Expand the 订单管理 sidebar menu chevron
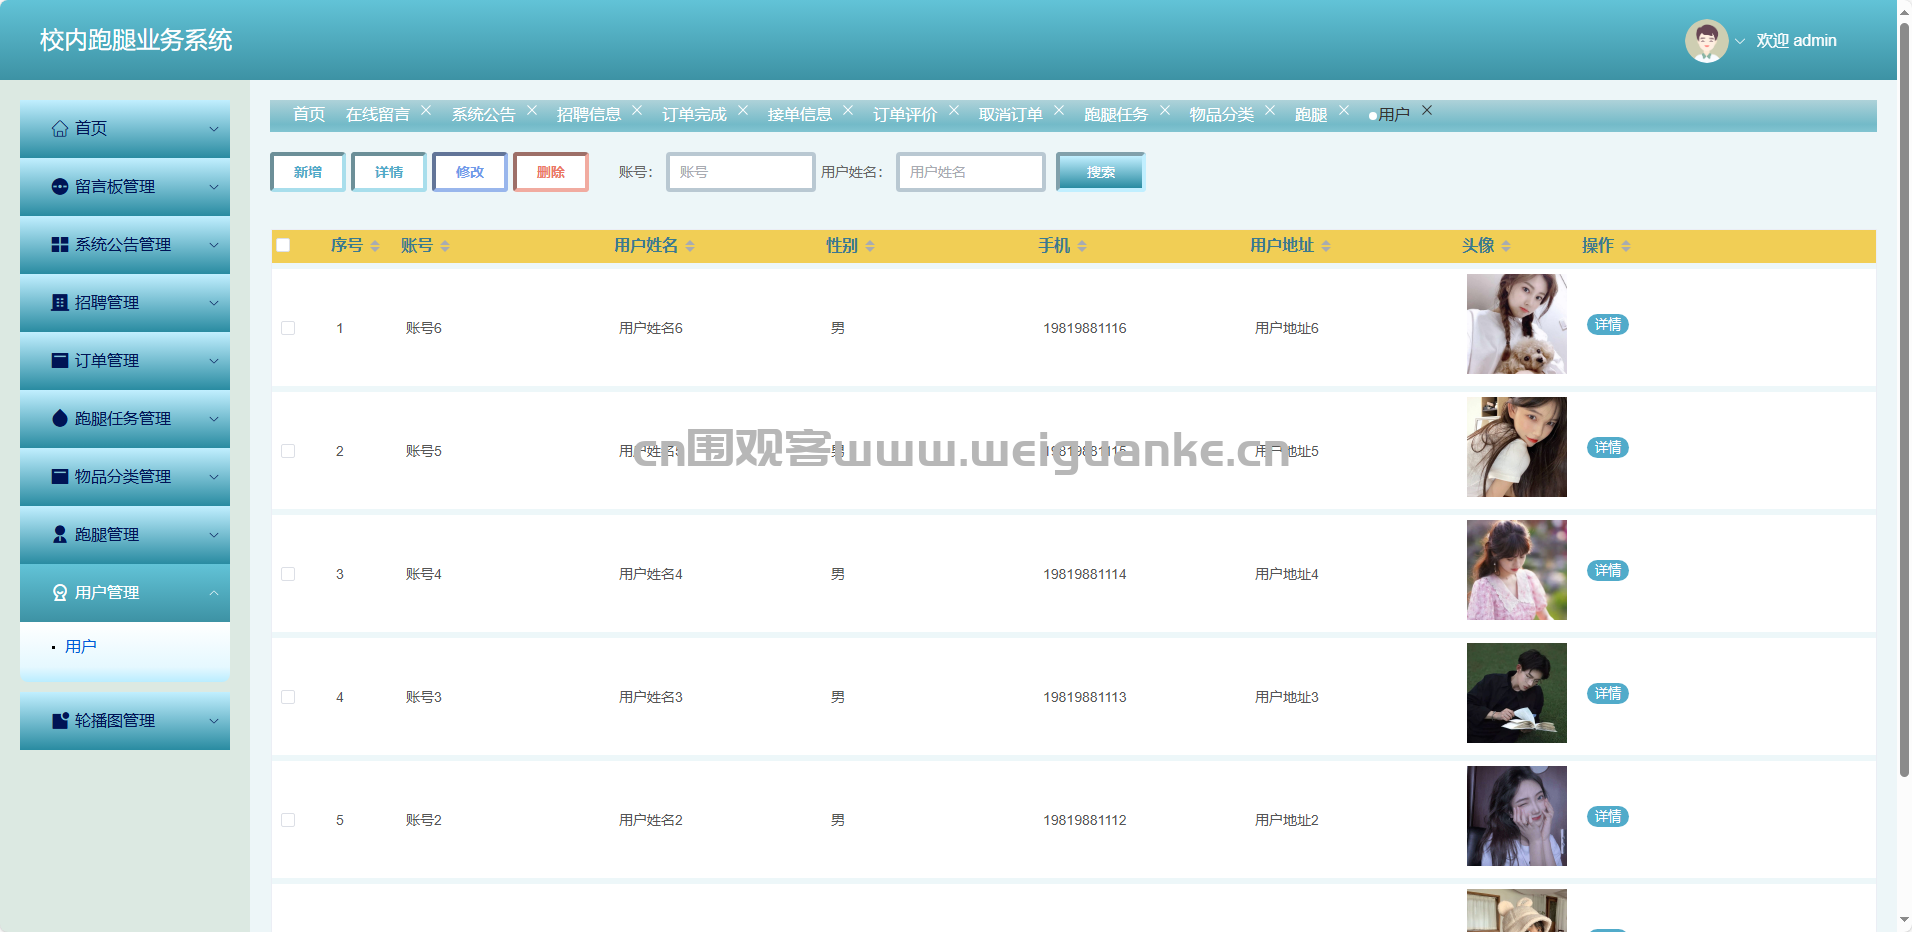The image size is (1912, 932). [213, 361]
